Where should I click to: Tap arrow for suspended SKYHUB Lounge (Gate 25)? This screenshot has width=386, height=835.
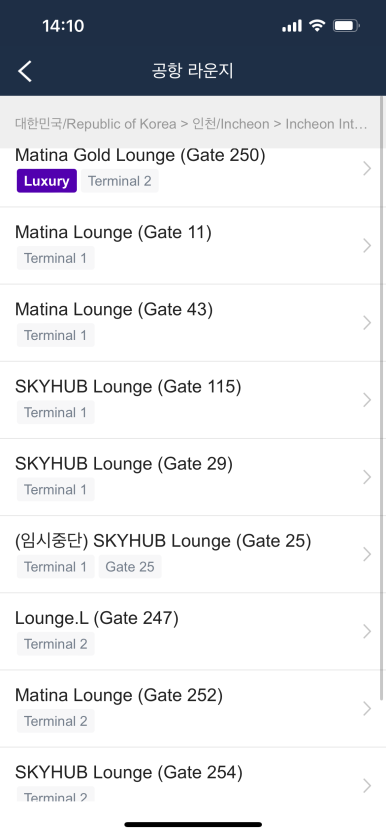pos(367,554)
